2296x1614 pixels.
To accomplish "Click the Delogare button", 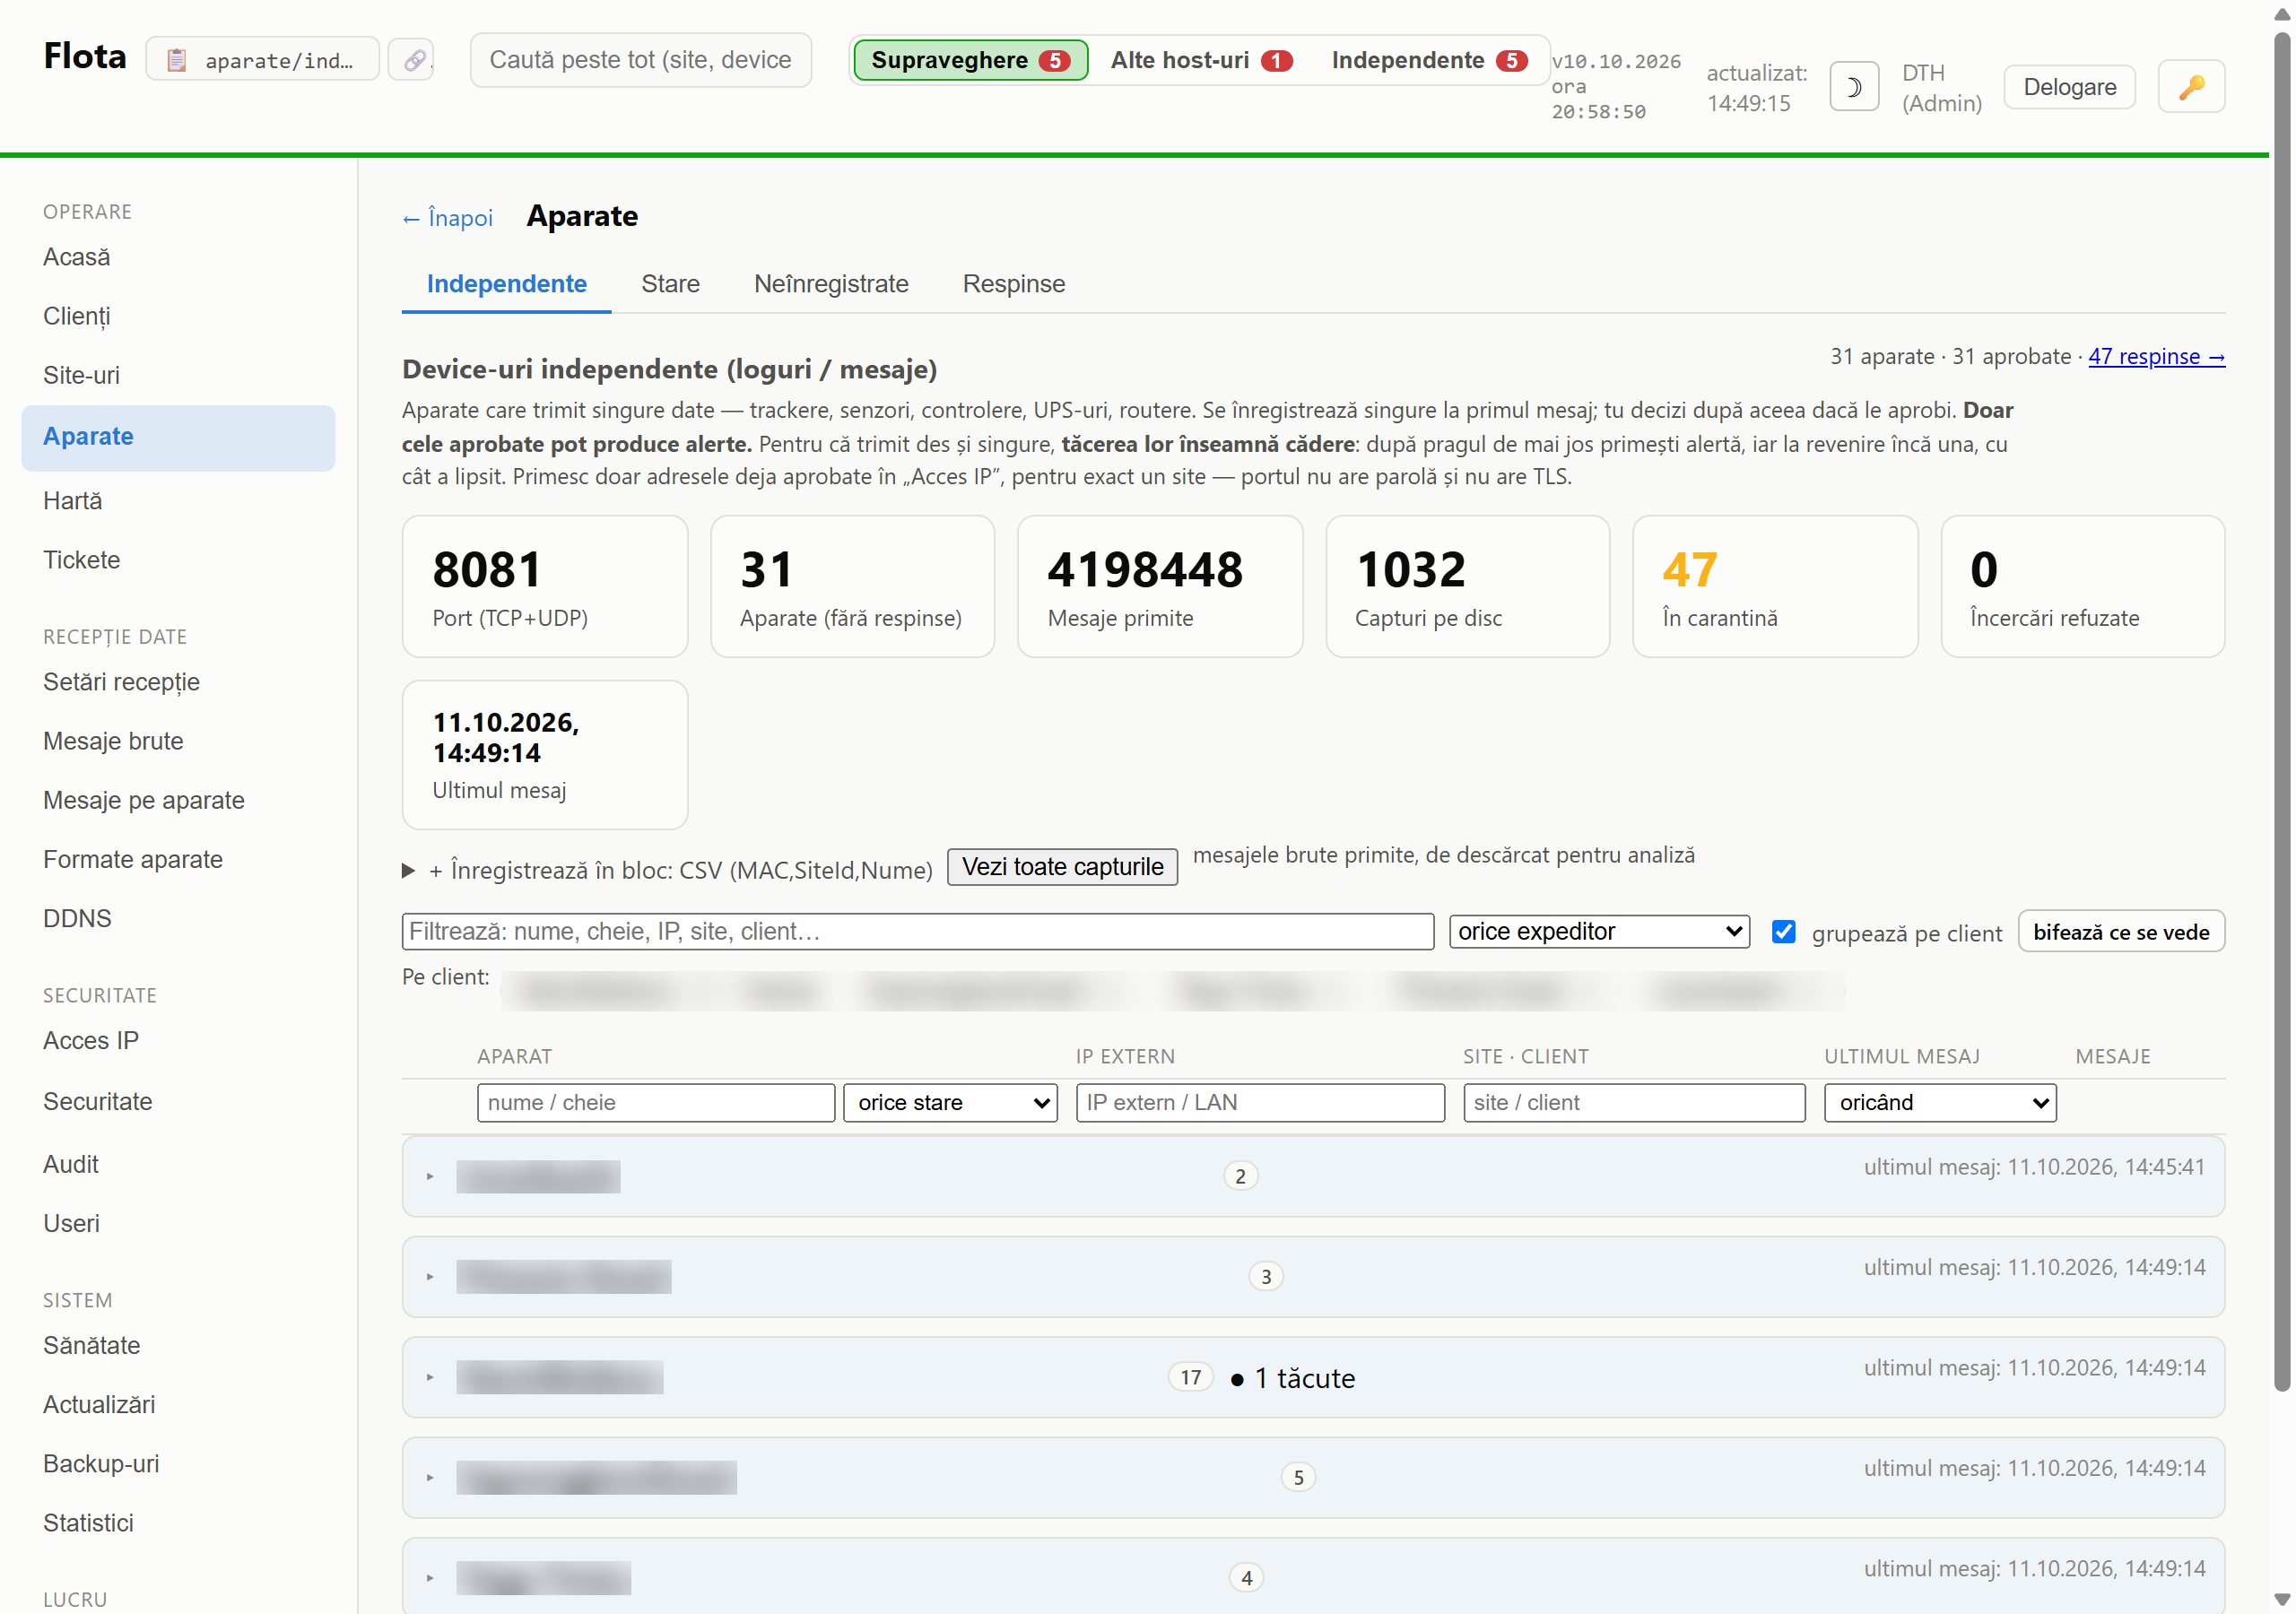I will click(2069, 87).
